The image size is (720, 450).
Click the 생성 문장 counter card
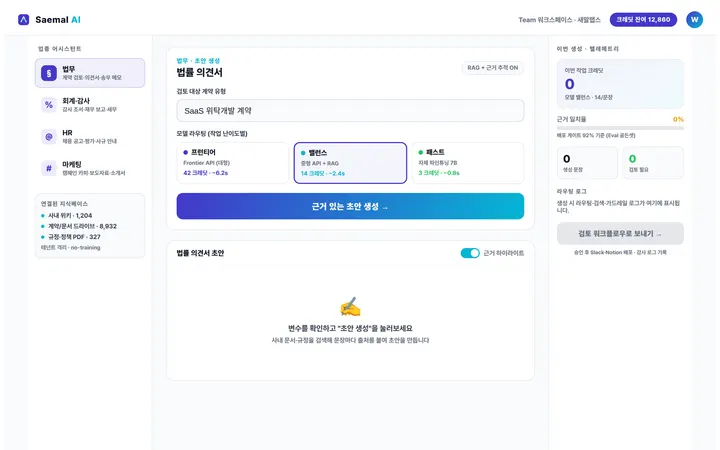[x=587, y=163]
